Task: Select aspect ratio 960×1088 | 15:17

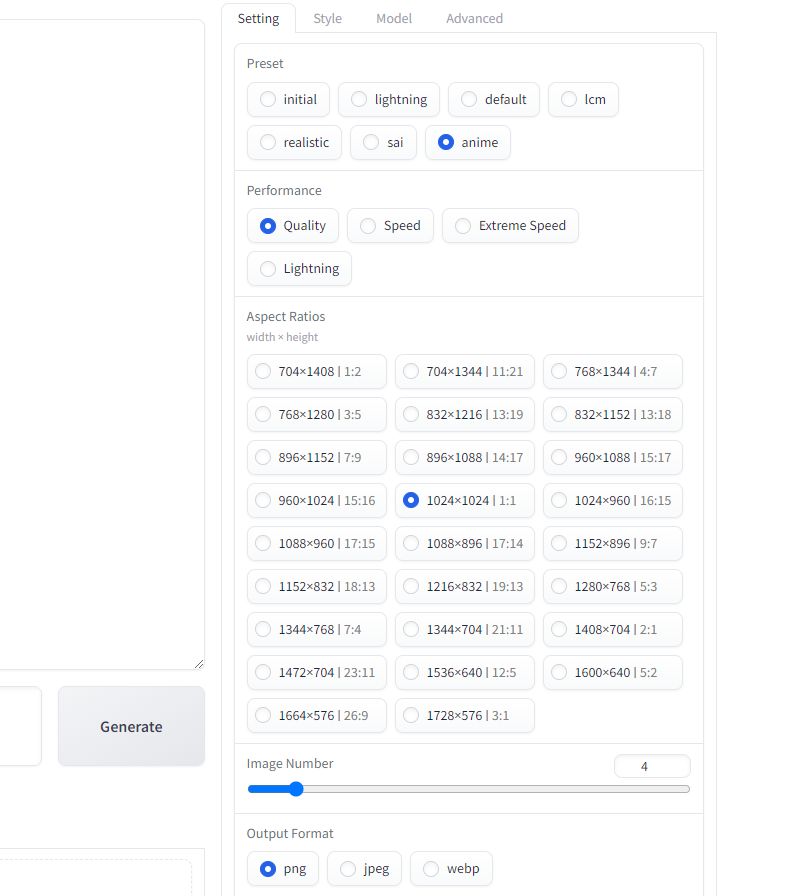Action: point(612,457)
